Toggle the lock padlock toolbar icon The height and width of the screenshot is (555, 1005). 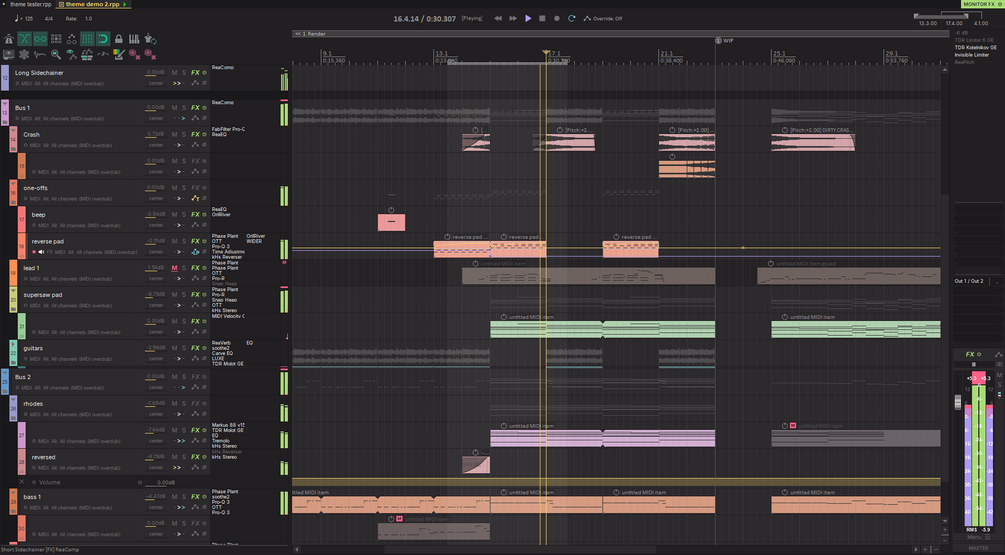pyautogui.click(x=119, y=39)
